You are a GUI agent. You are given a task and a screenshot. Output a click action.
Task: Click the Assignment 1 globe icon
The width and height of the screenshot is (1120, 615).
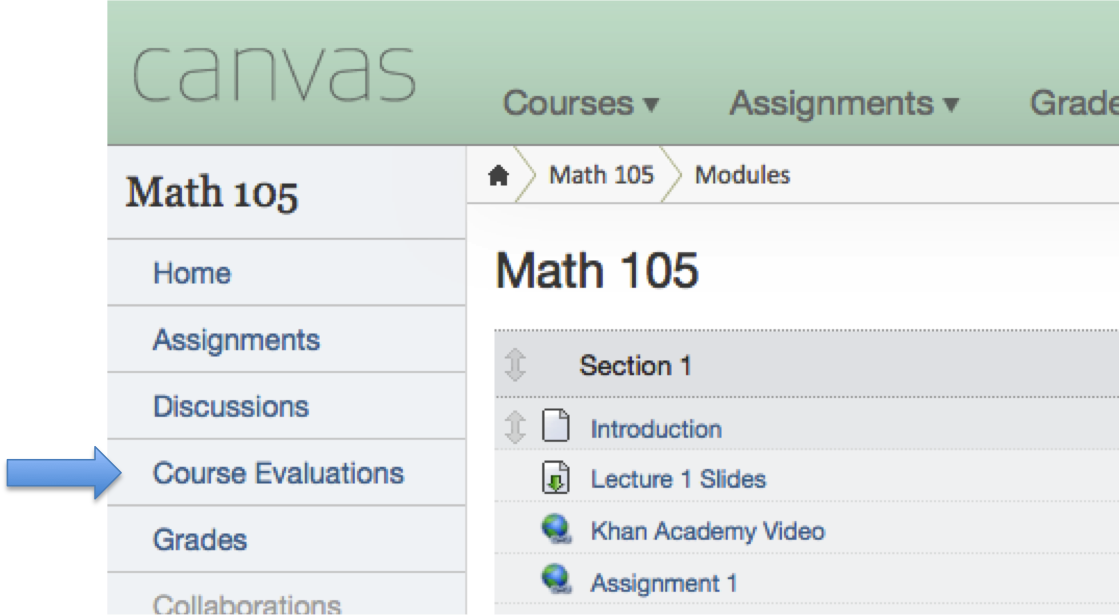556,580
